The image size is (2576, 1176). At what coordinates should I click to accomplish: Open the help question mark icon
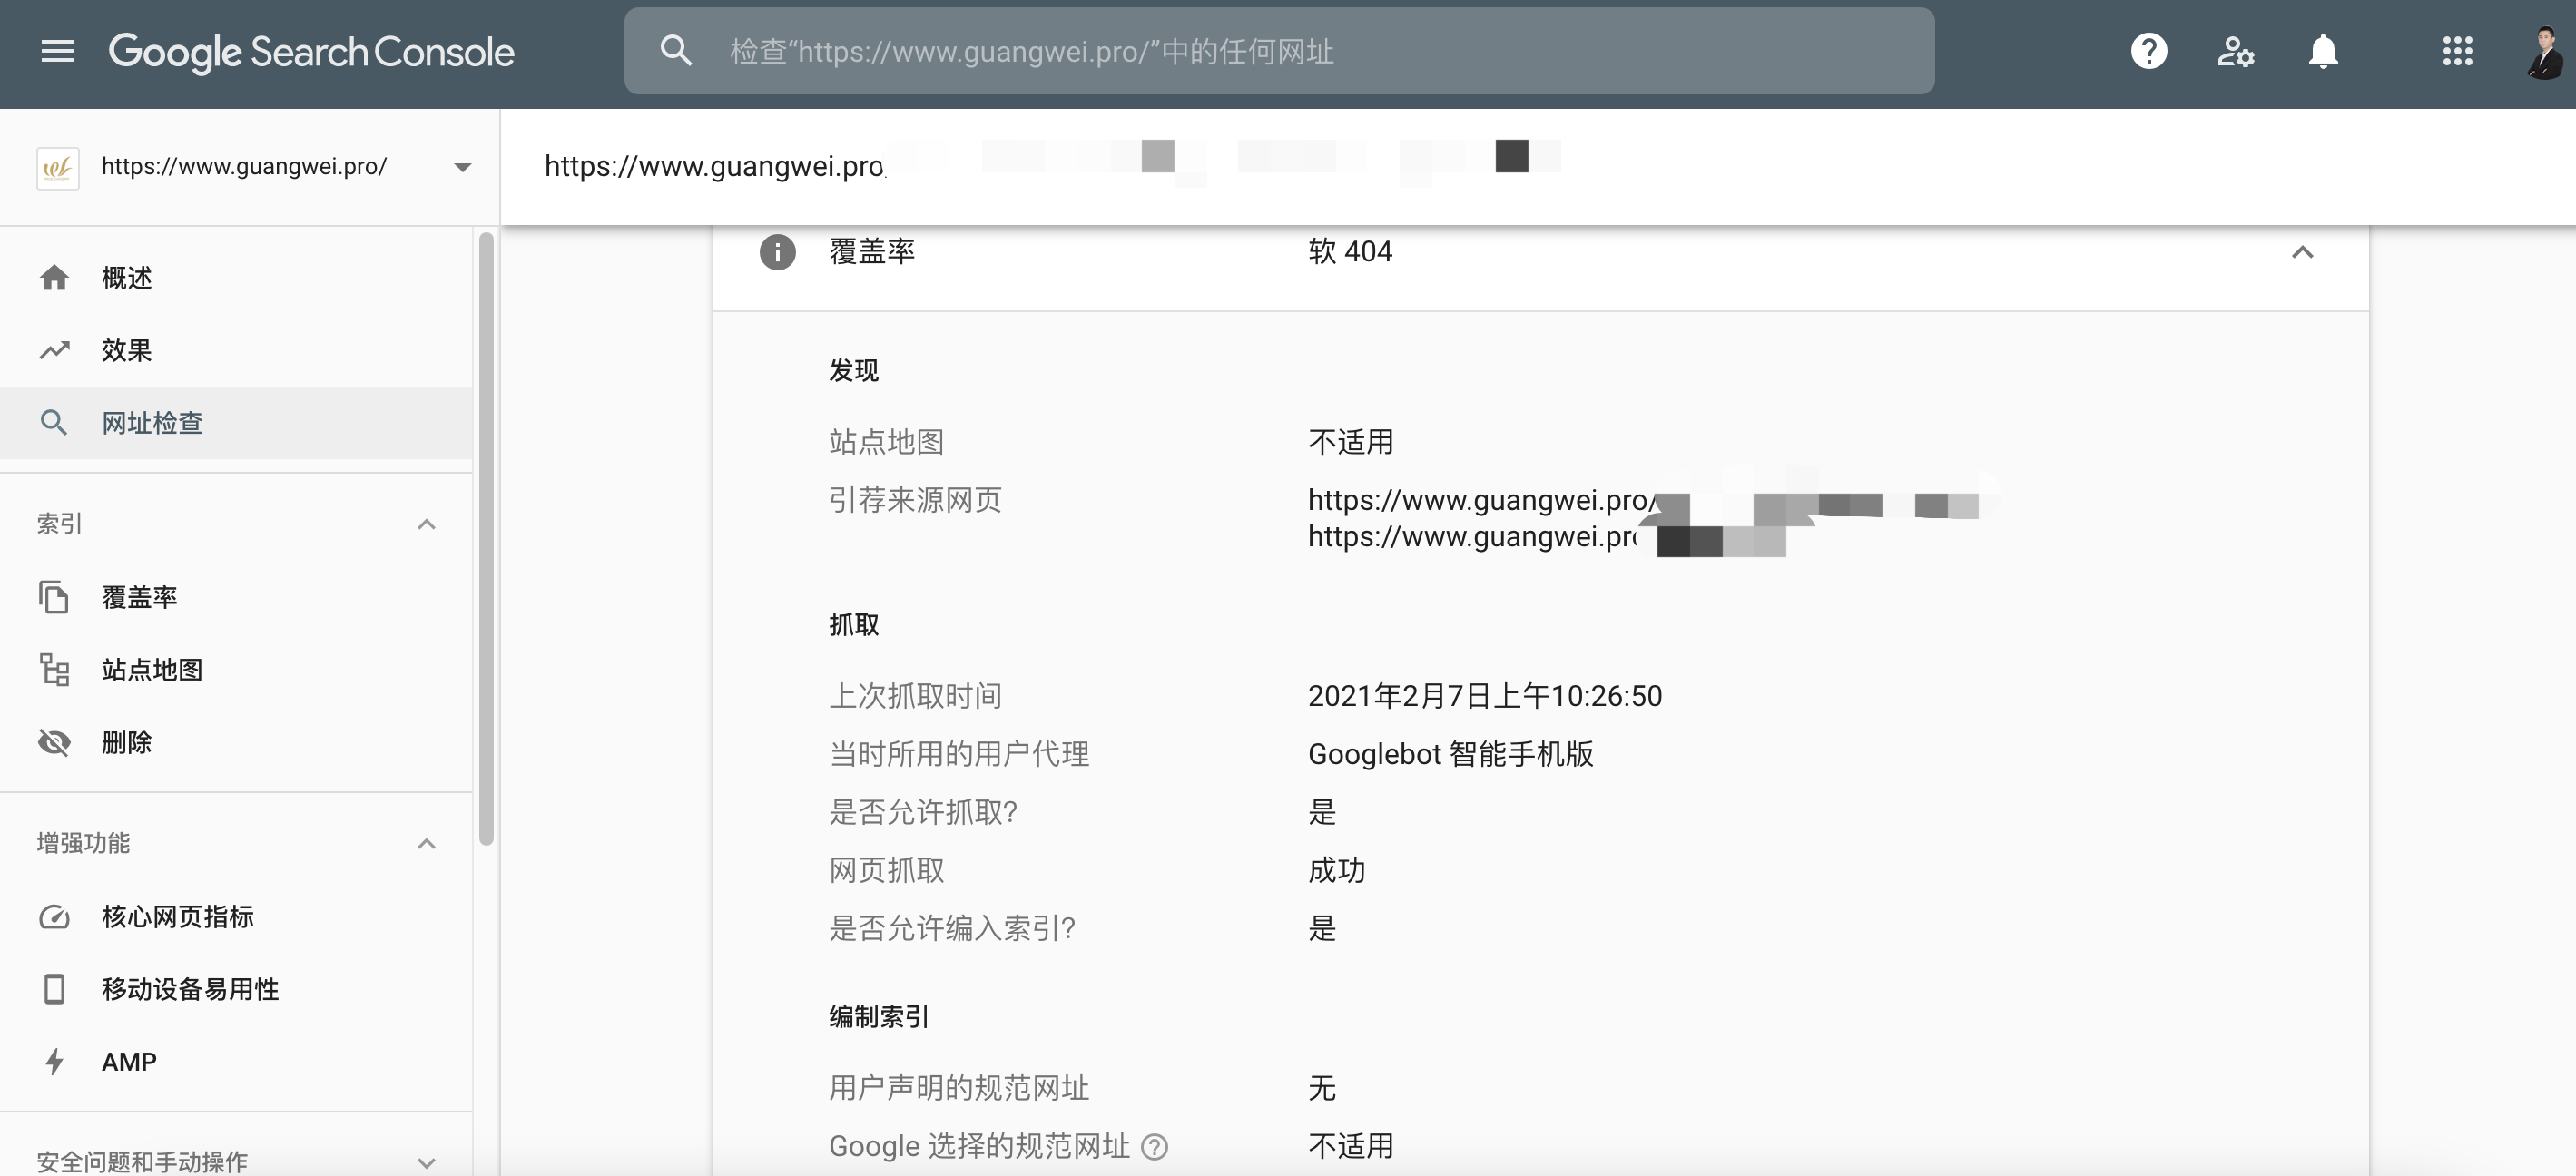pos(2149,51)
